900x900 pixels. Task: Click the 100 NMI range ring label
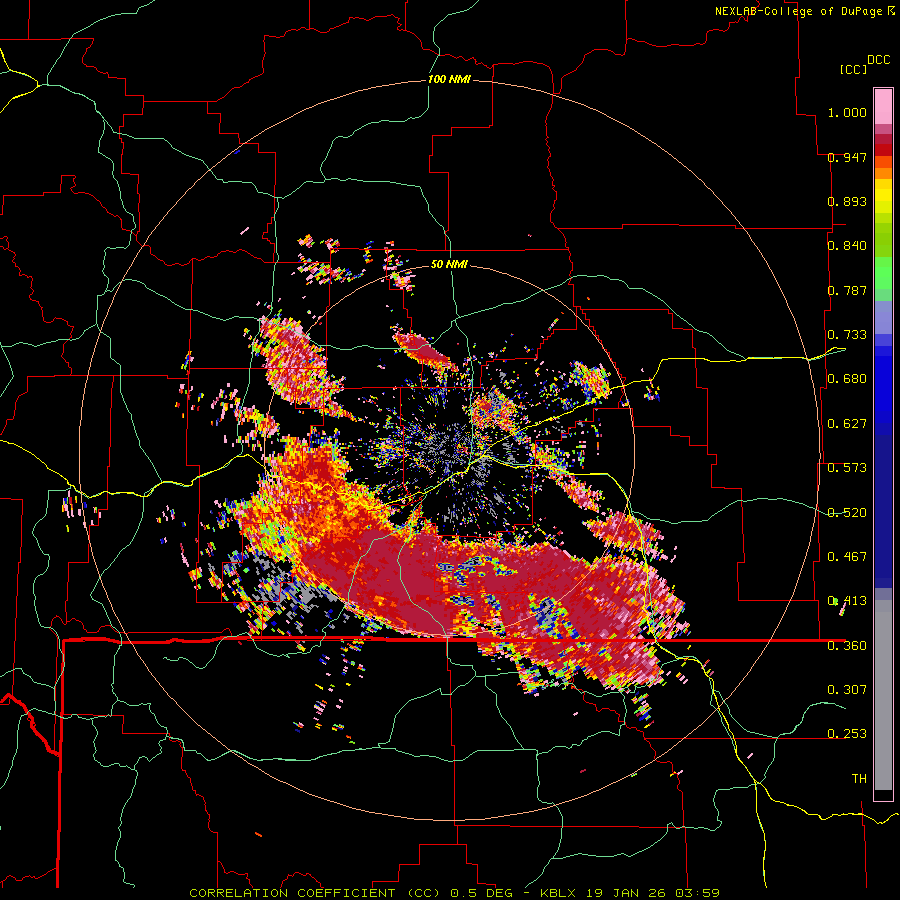[x=449, y=79]
